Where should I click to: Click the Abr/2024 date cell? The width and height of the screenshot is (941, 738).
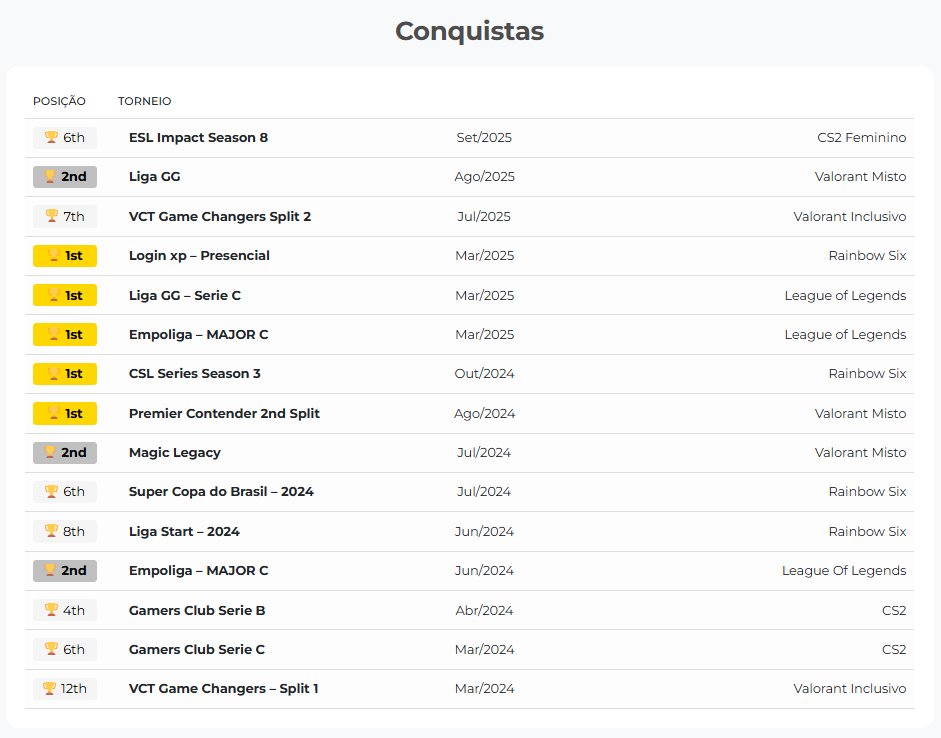click(484, 610)
